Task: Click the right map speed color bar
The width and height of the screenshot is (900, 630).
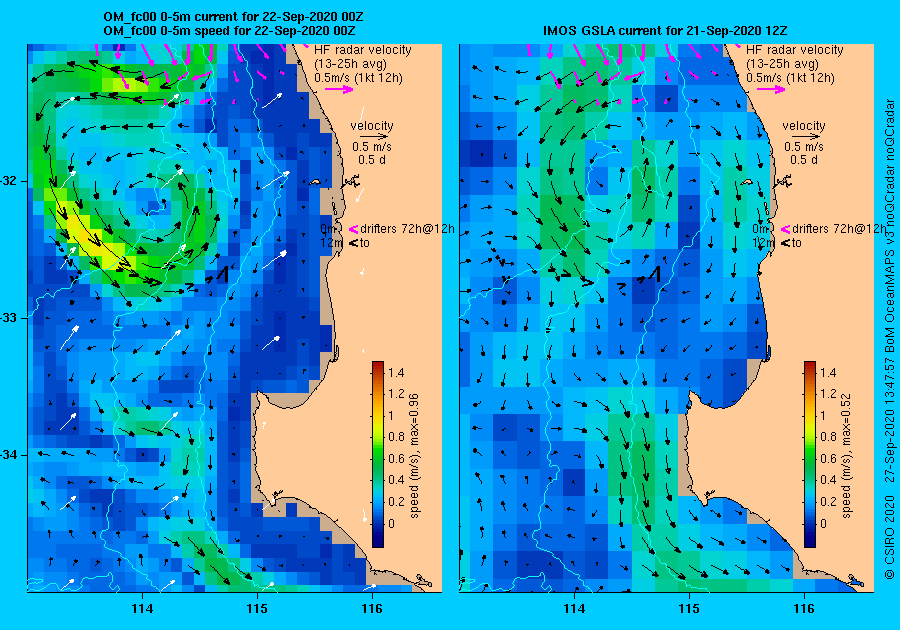Action: click(810, 454)
